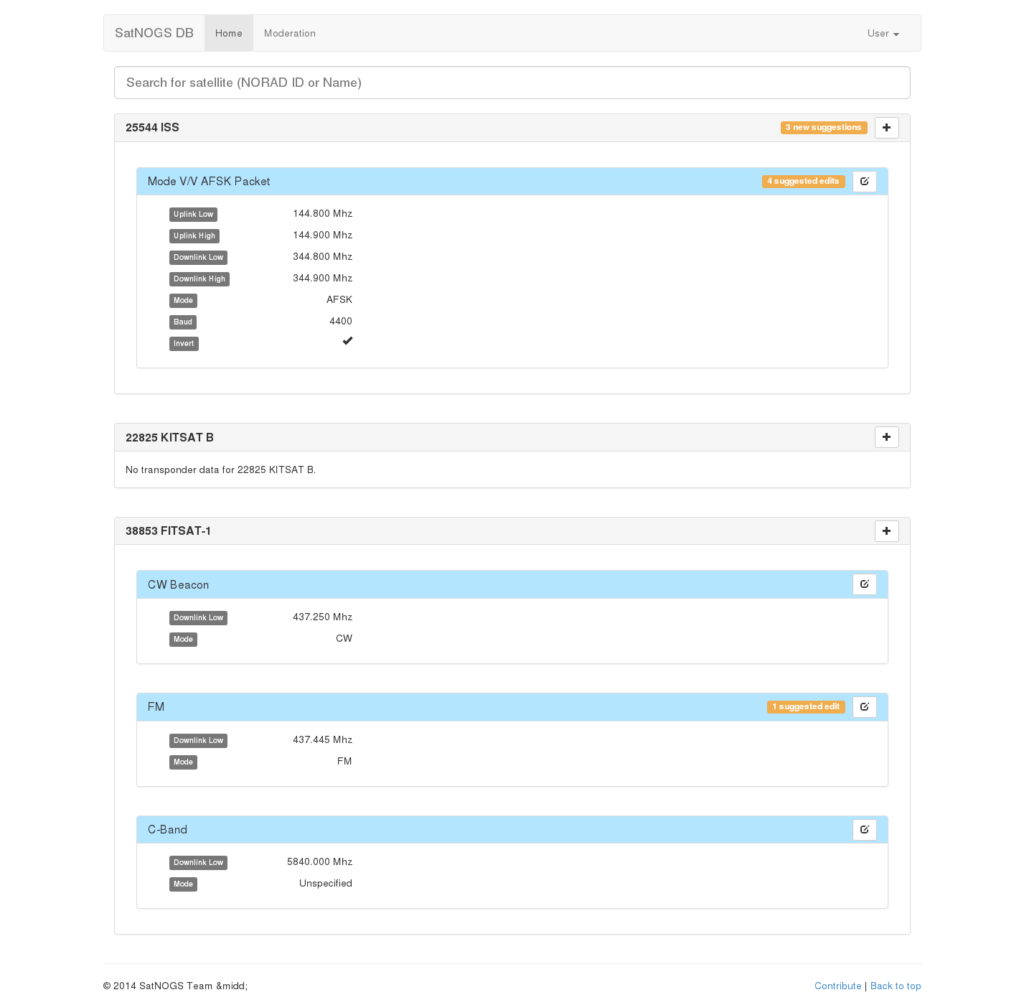Click the Uplink Low label tag
Viewport: 1024px width, 1000px height.
coord(193,214)
